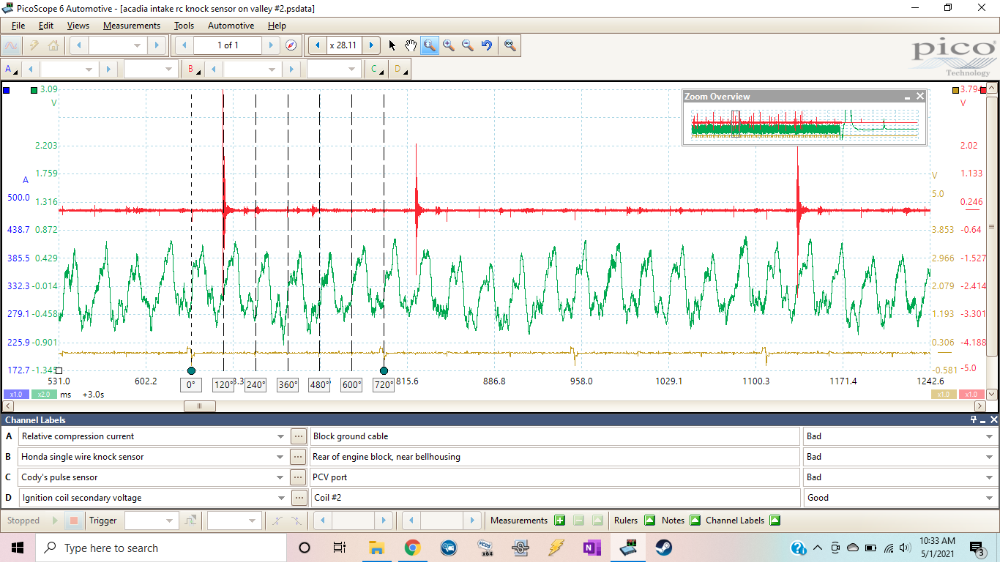This screenshot has width=1000, height=562.
Task: Click ellipsis button for Channel C label
Action: tap(298, 477)
